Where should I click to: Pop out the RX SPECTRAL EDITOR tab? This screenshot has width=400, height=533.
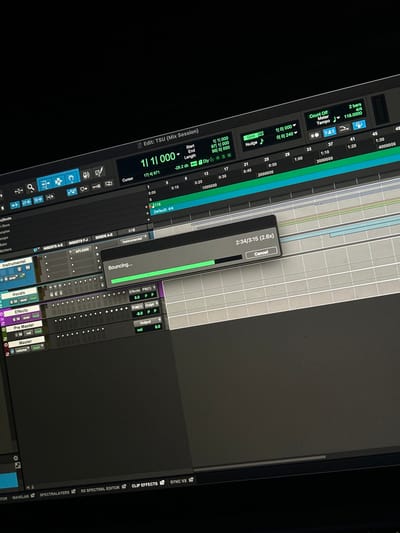(x=124, y=487)
